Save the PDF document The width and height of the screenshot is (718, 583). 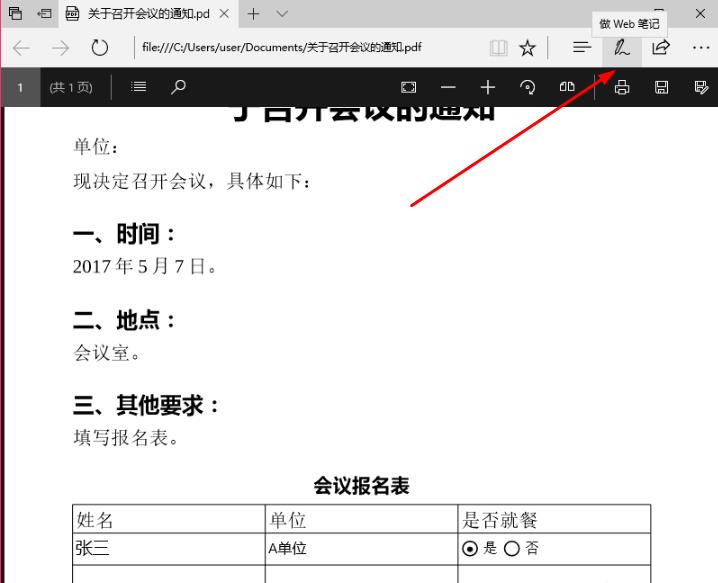click(661, 87)
